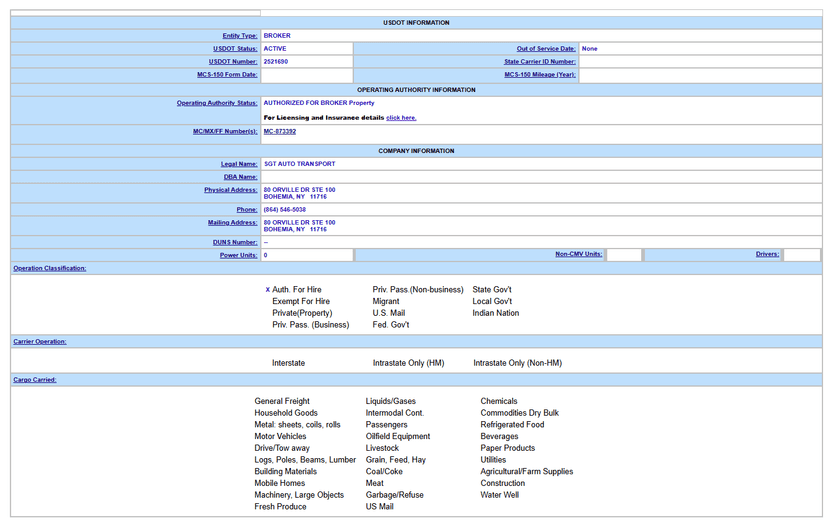Click State Carrier ID Number link
828x523 pixels.
(540, 62)
